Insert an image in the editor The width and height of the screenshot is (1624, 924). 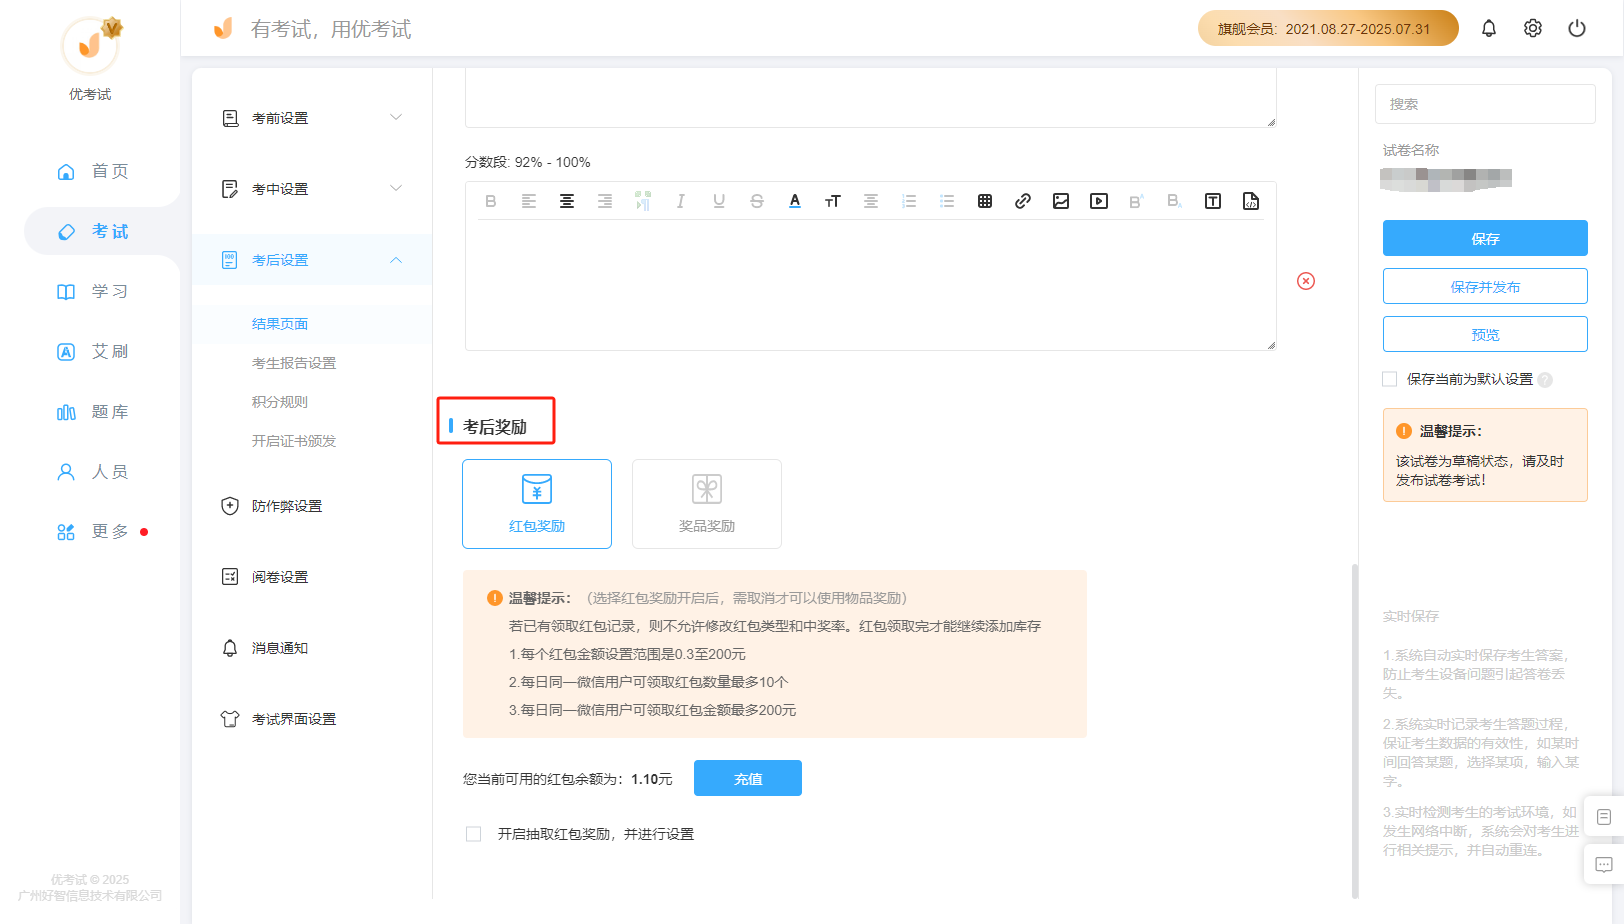pos(1061,201)
